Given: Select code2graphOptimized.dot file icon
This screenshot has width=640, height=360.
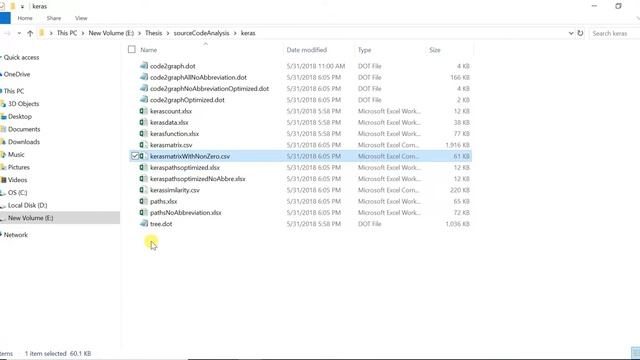Looking at the screenshot, I should (144, 100).
